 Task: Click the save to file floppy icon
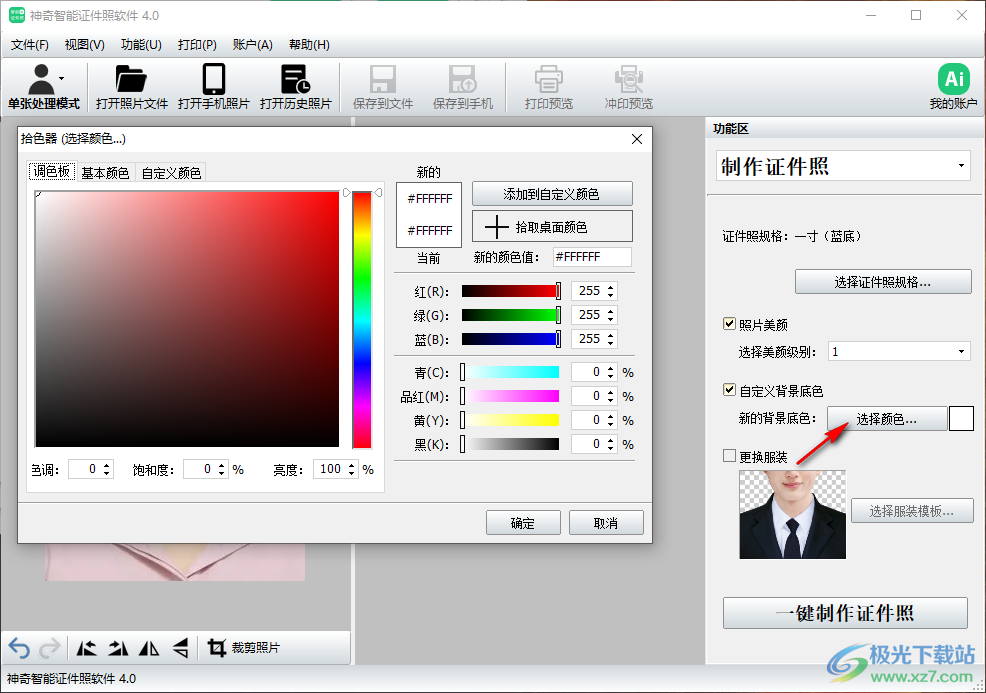tap(382, 79)
